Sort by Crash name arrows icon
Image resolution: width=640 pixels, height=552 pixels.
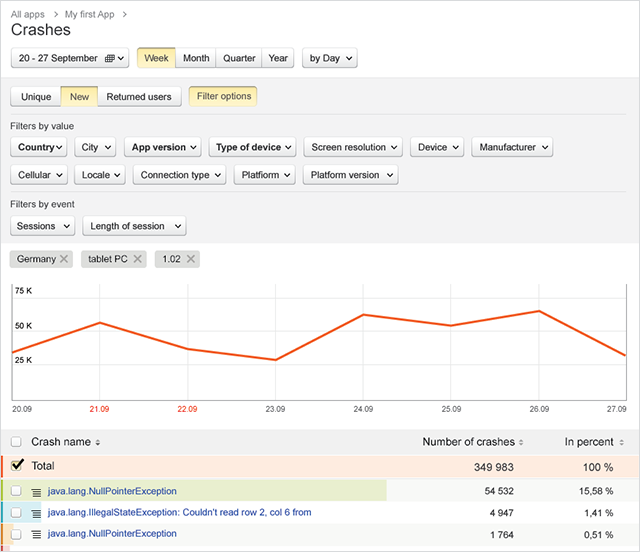[98, 442]
